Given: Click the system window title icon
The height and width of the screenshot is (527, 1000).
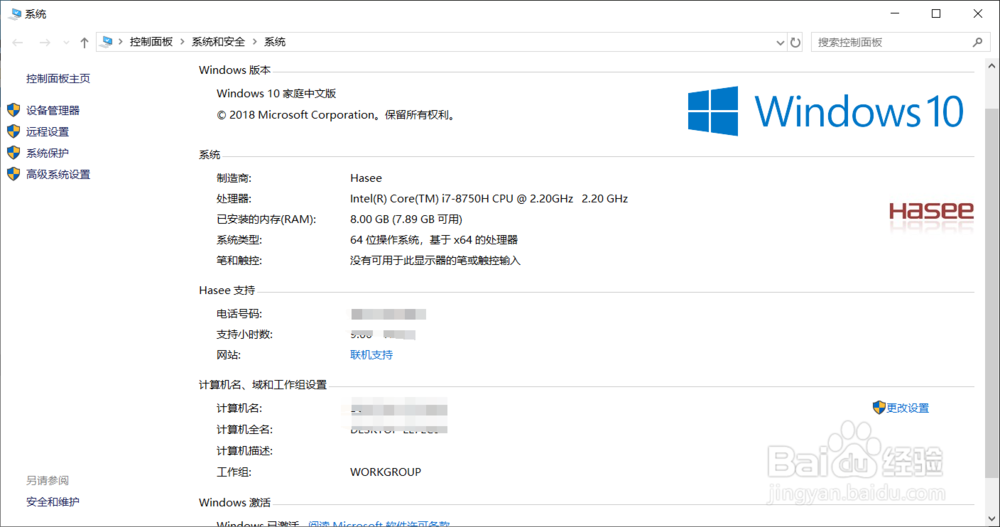Looking at the screenshot, I should 15,13.
